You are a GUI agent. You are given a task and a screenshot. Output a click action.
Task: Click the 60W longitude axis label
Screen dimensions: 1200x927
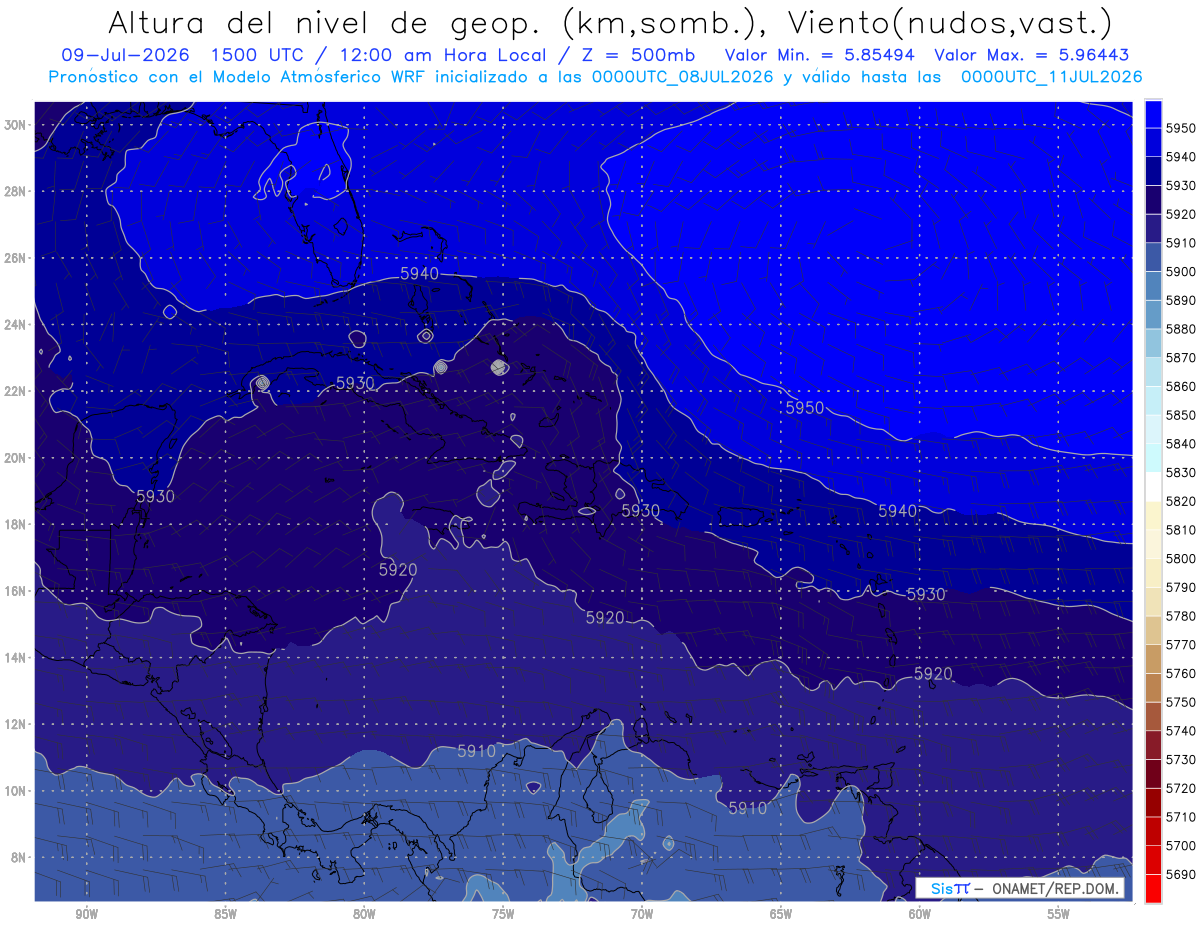coord(920,914)
